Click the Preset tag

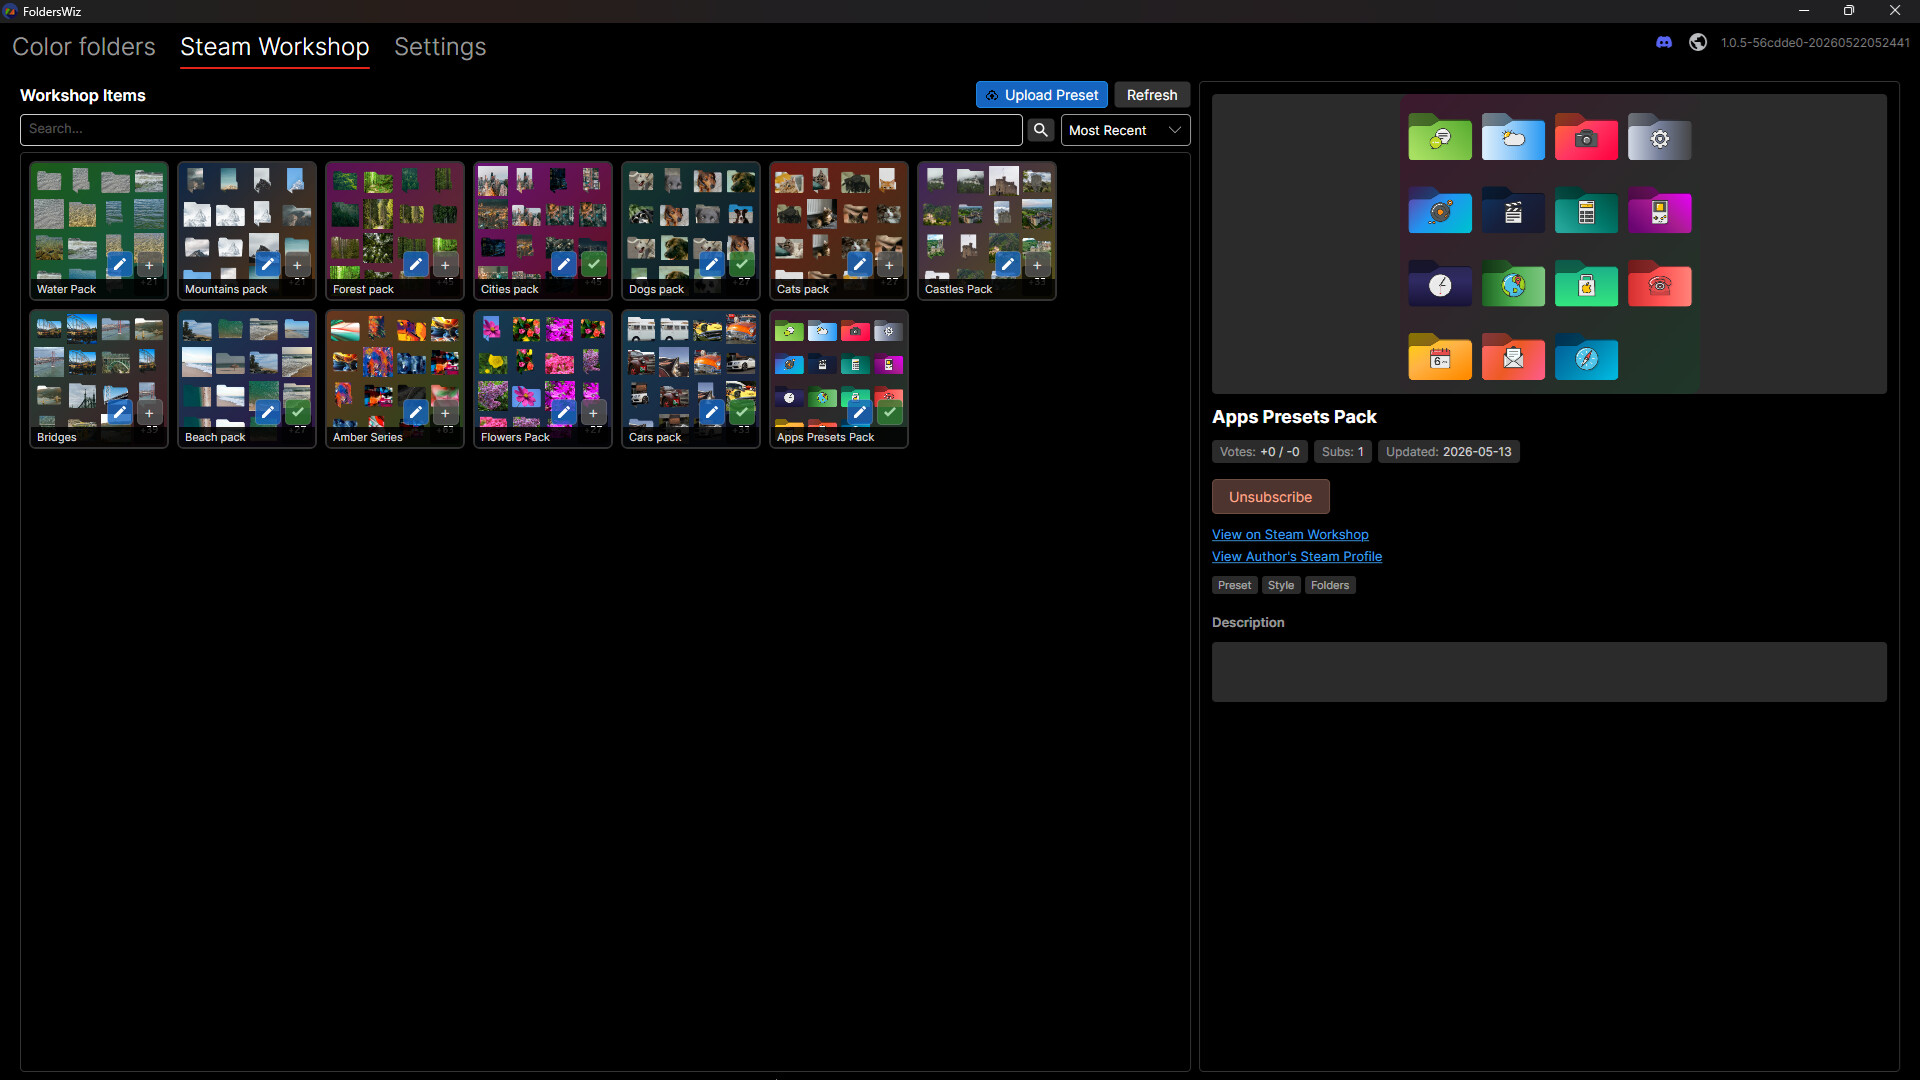pyautogui.click(x=1234, y=585)
